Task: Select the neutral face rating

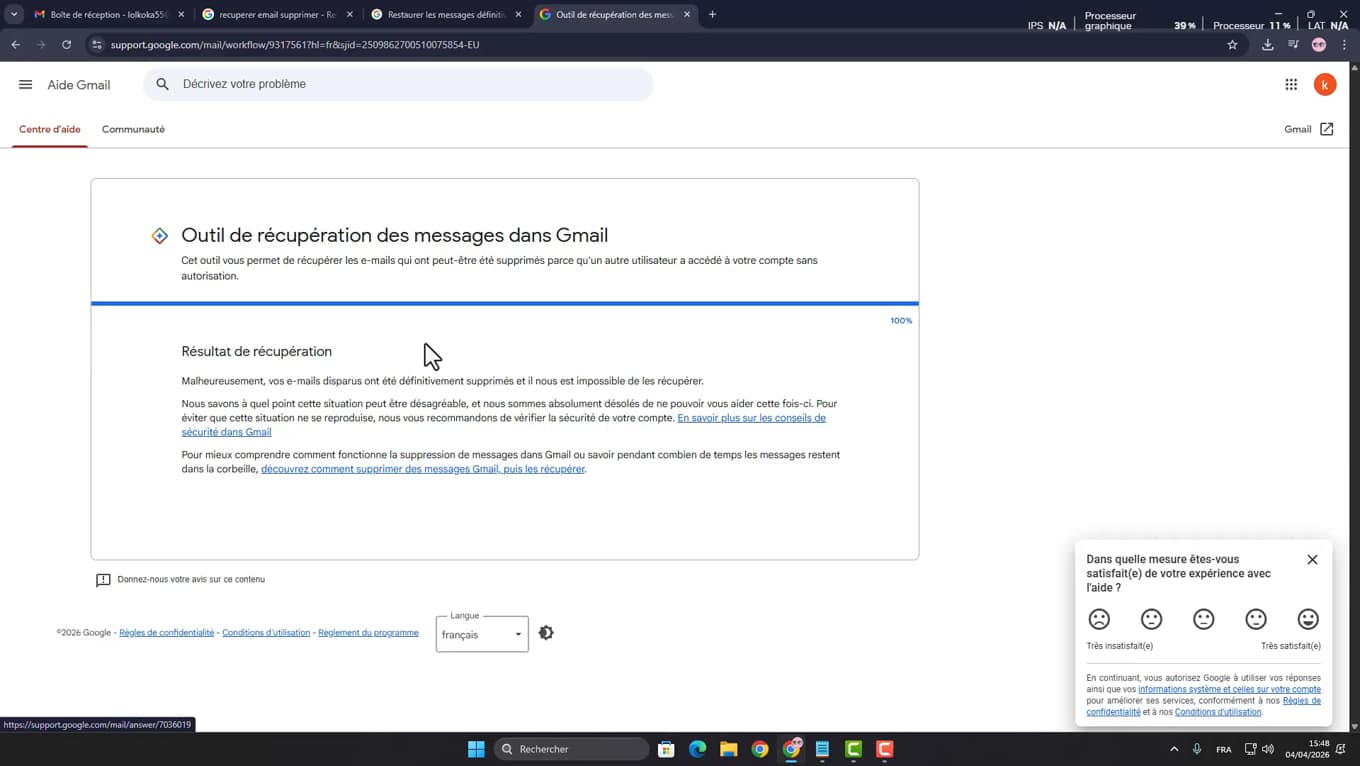Action: click(x=1203, y=619)
